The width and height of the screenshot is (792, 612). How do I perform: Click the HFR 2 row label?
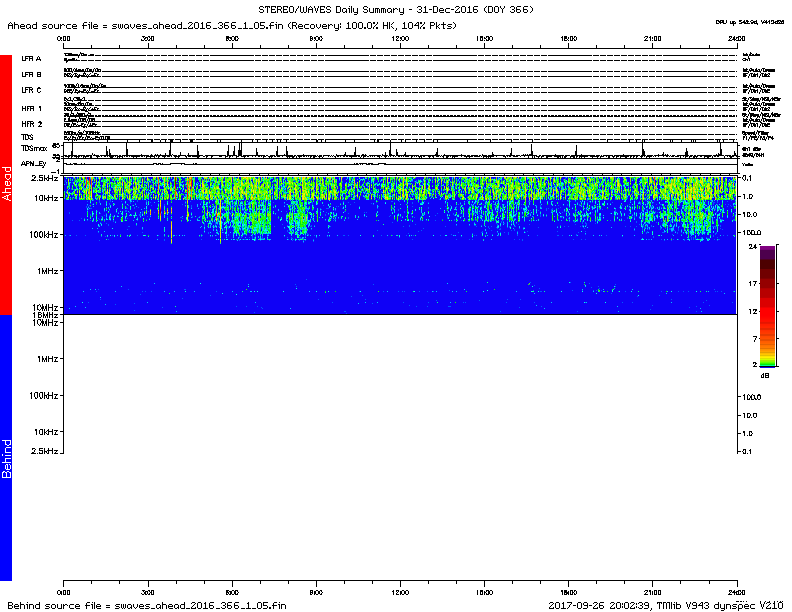[x=32, y=123]
